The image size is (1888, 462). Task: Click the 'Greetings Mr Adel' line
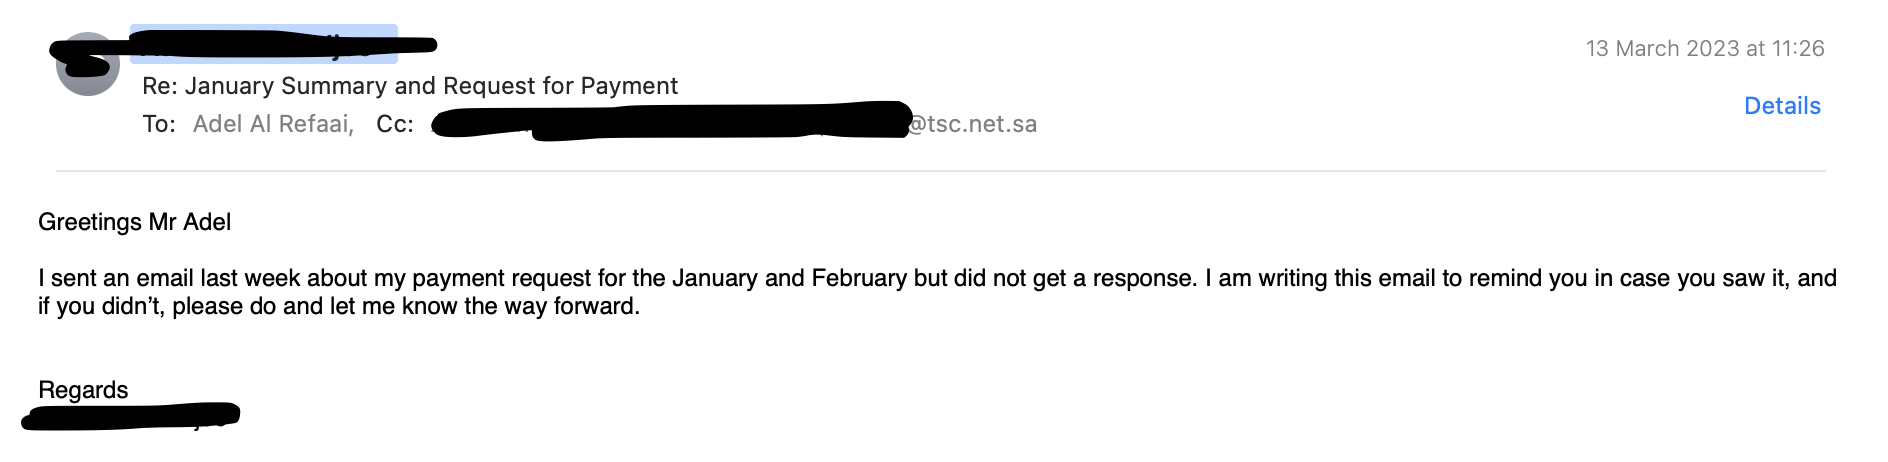click(x=134, y=222)
